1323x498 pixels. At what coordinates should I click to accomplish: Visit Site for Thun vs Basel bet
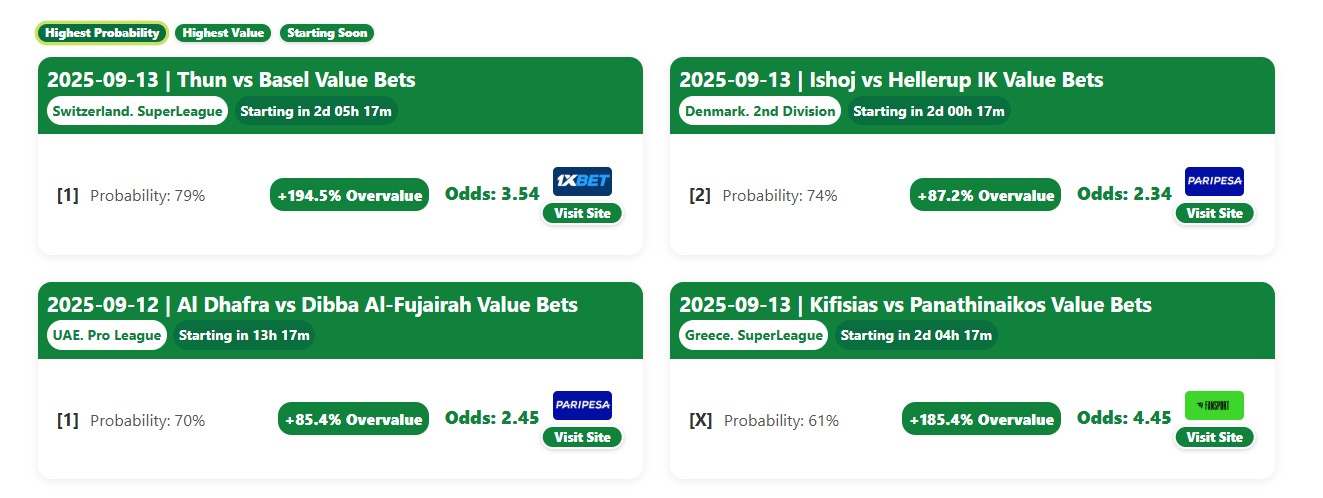pos(582,213)
